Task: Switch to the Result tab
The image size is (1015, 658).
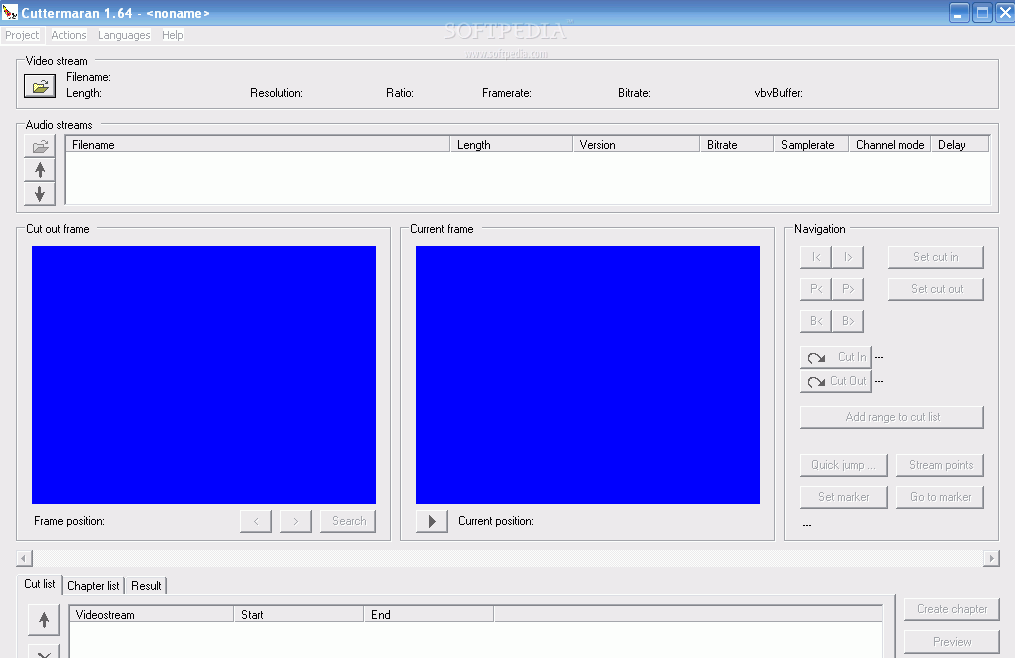Action: point(146,586)
